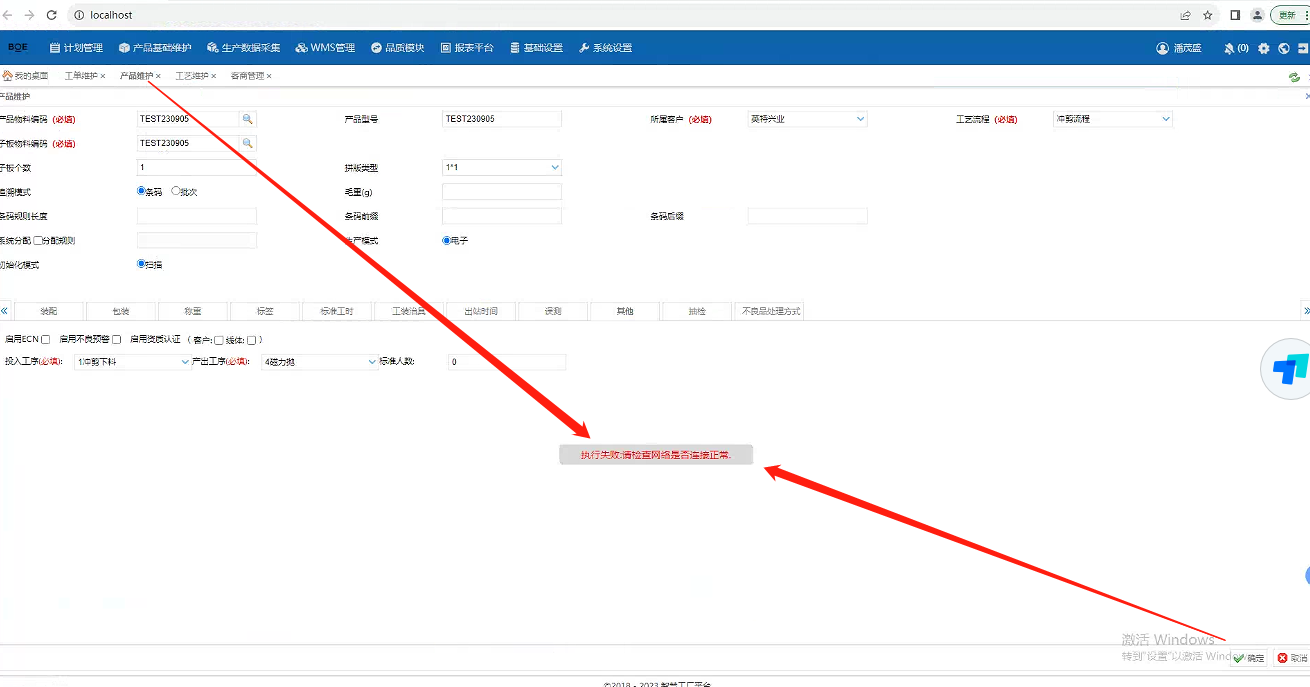Click the 我的桌面 home icon tab

(25, 76)
